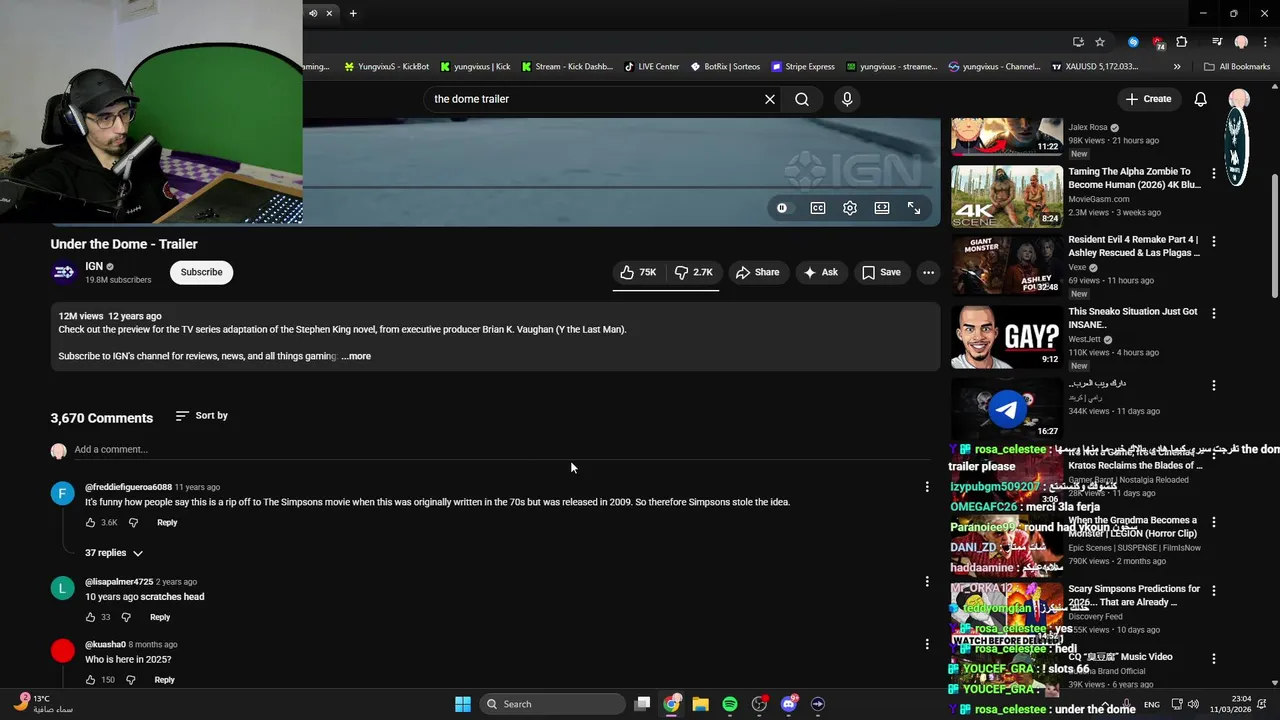
Task: Subscribe to the IGN channel
Action: 201,272
